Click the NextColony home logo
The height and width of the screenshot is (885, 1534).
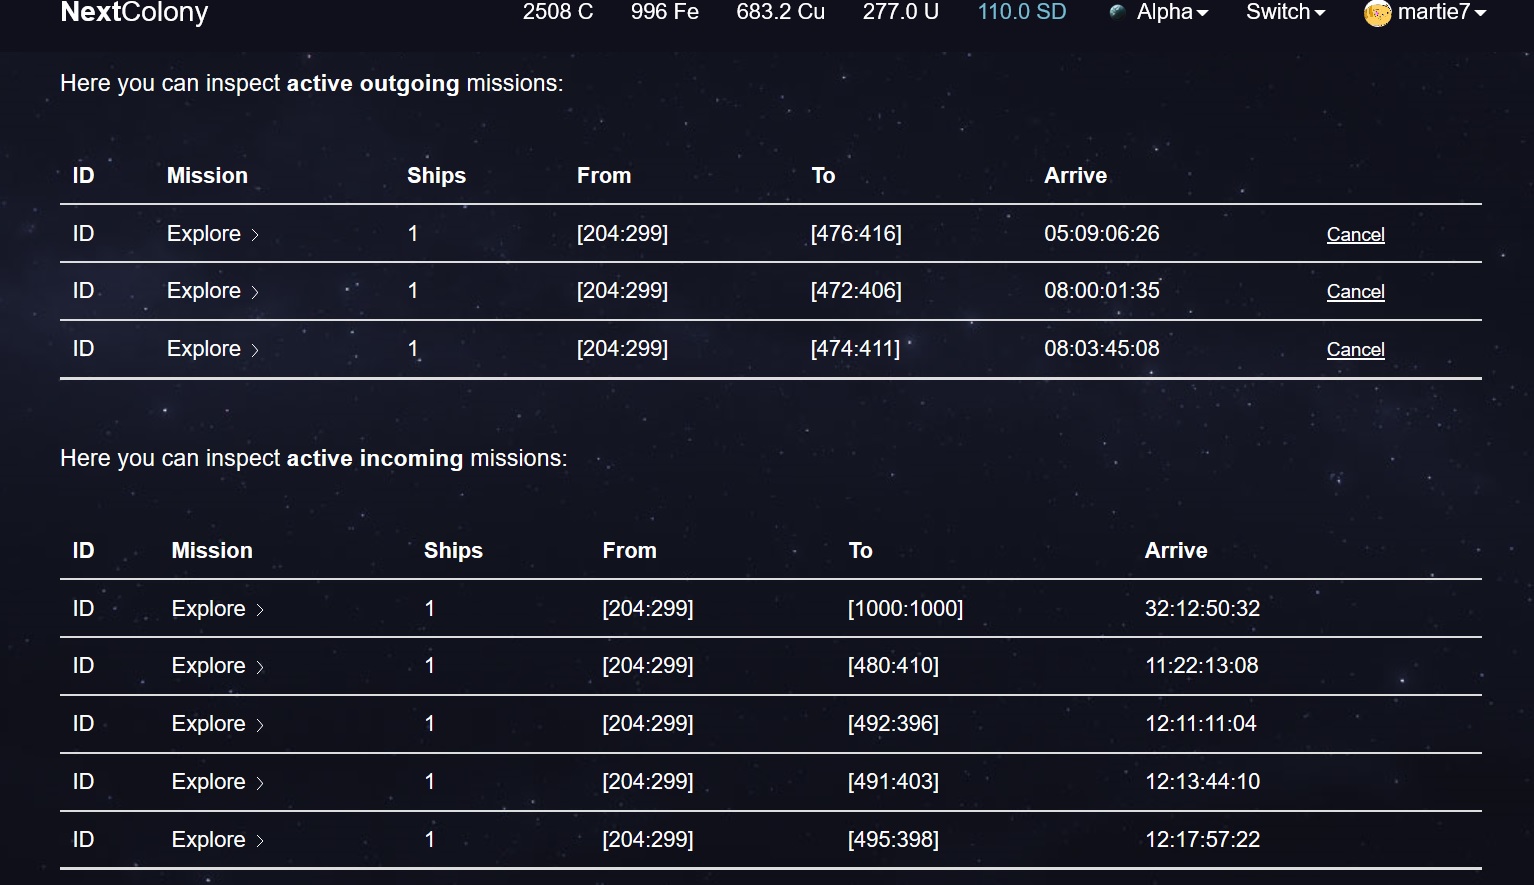point(134,12)
